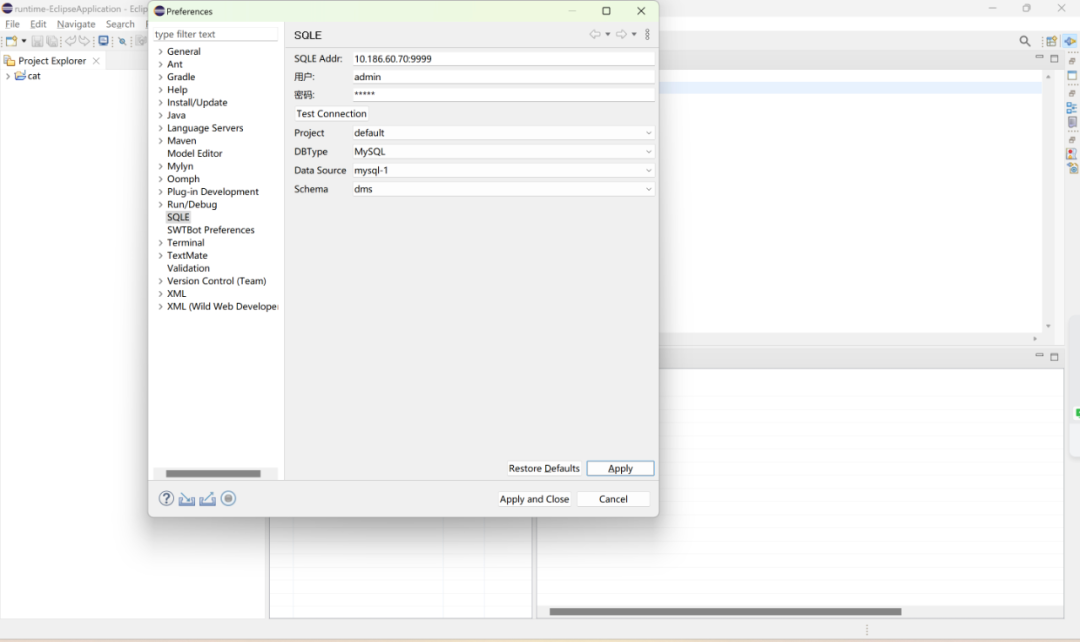Click the SQLE Addr input field
This screenshot has width=1080, height=642.
[x=503, y=59]
